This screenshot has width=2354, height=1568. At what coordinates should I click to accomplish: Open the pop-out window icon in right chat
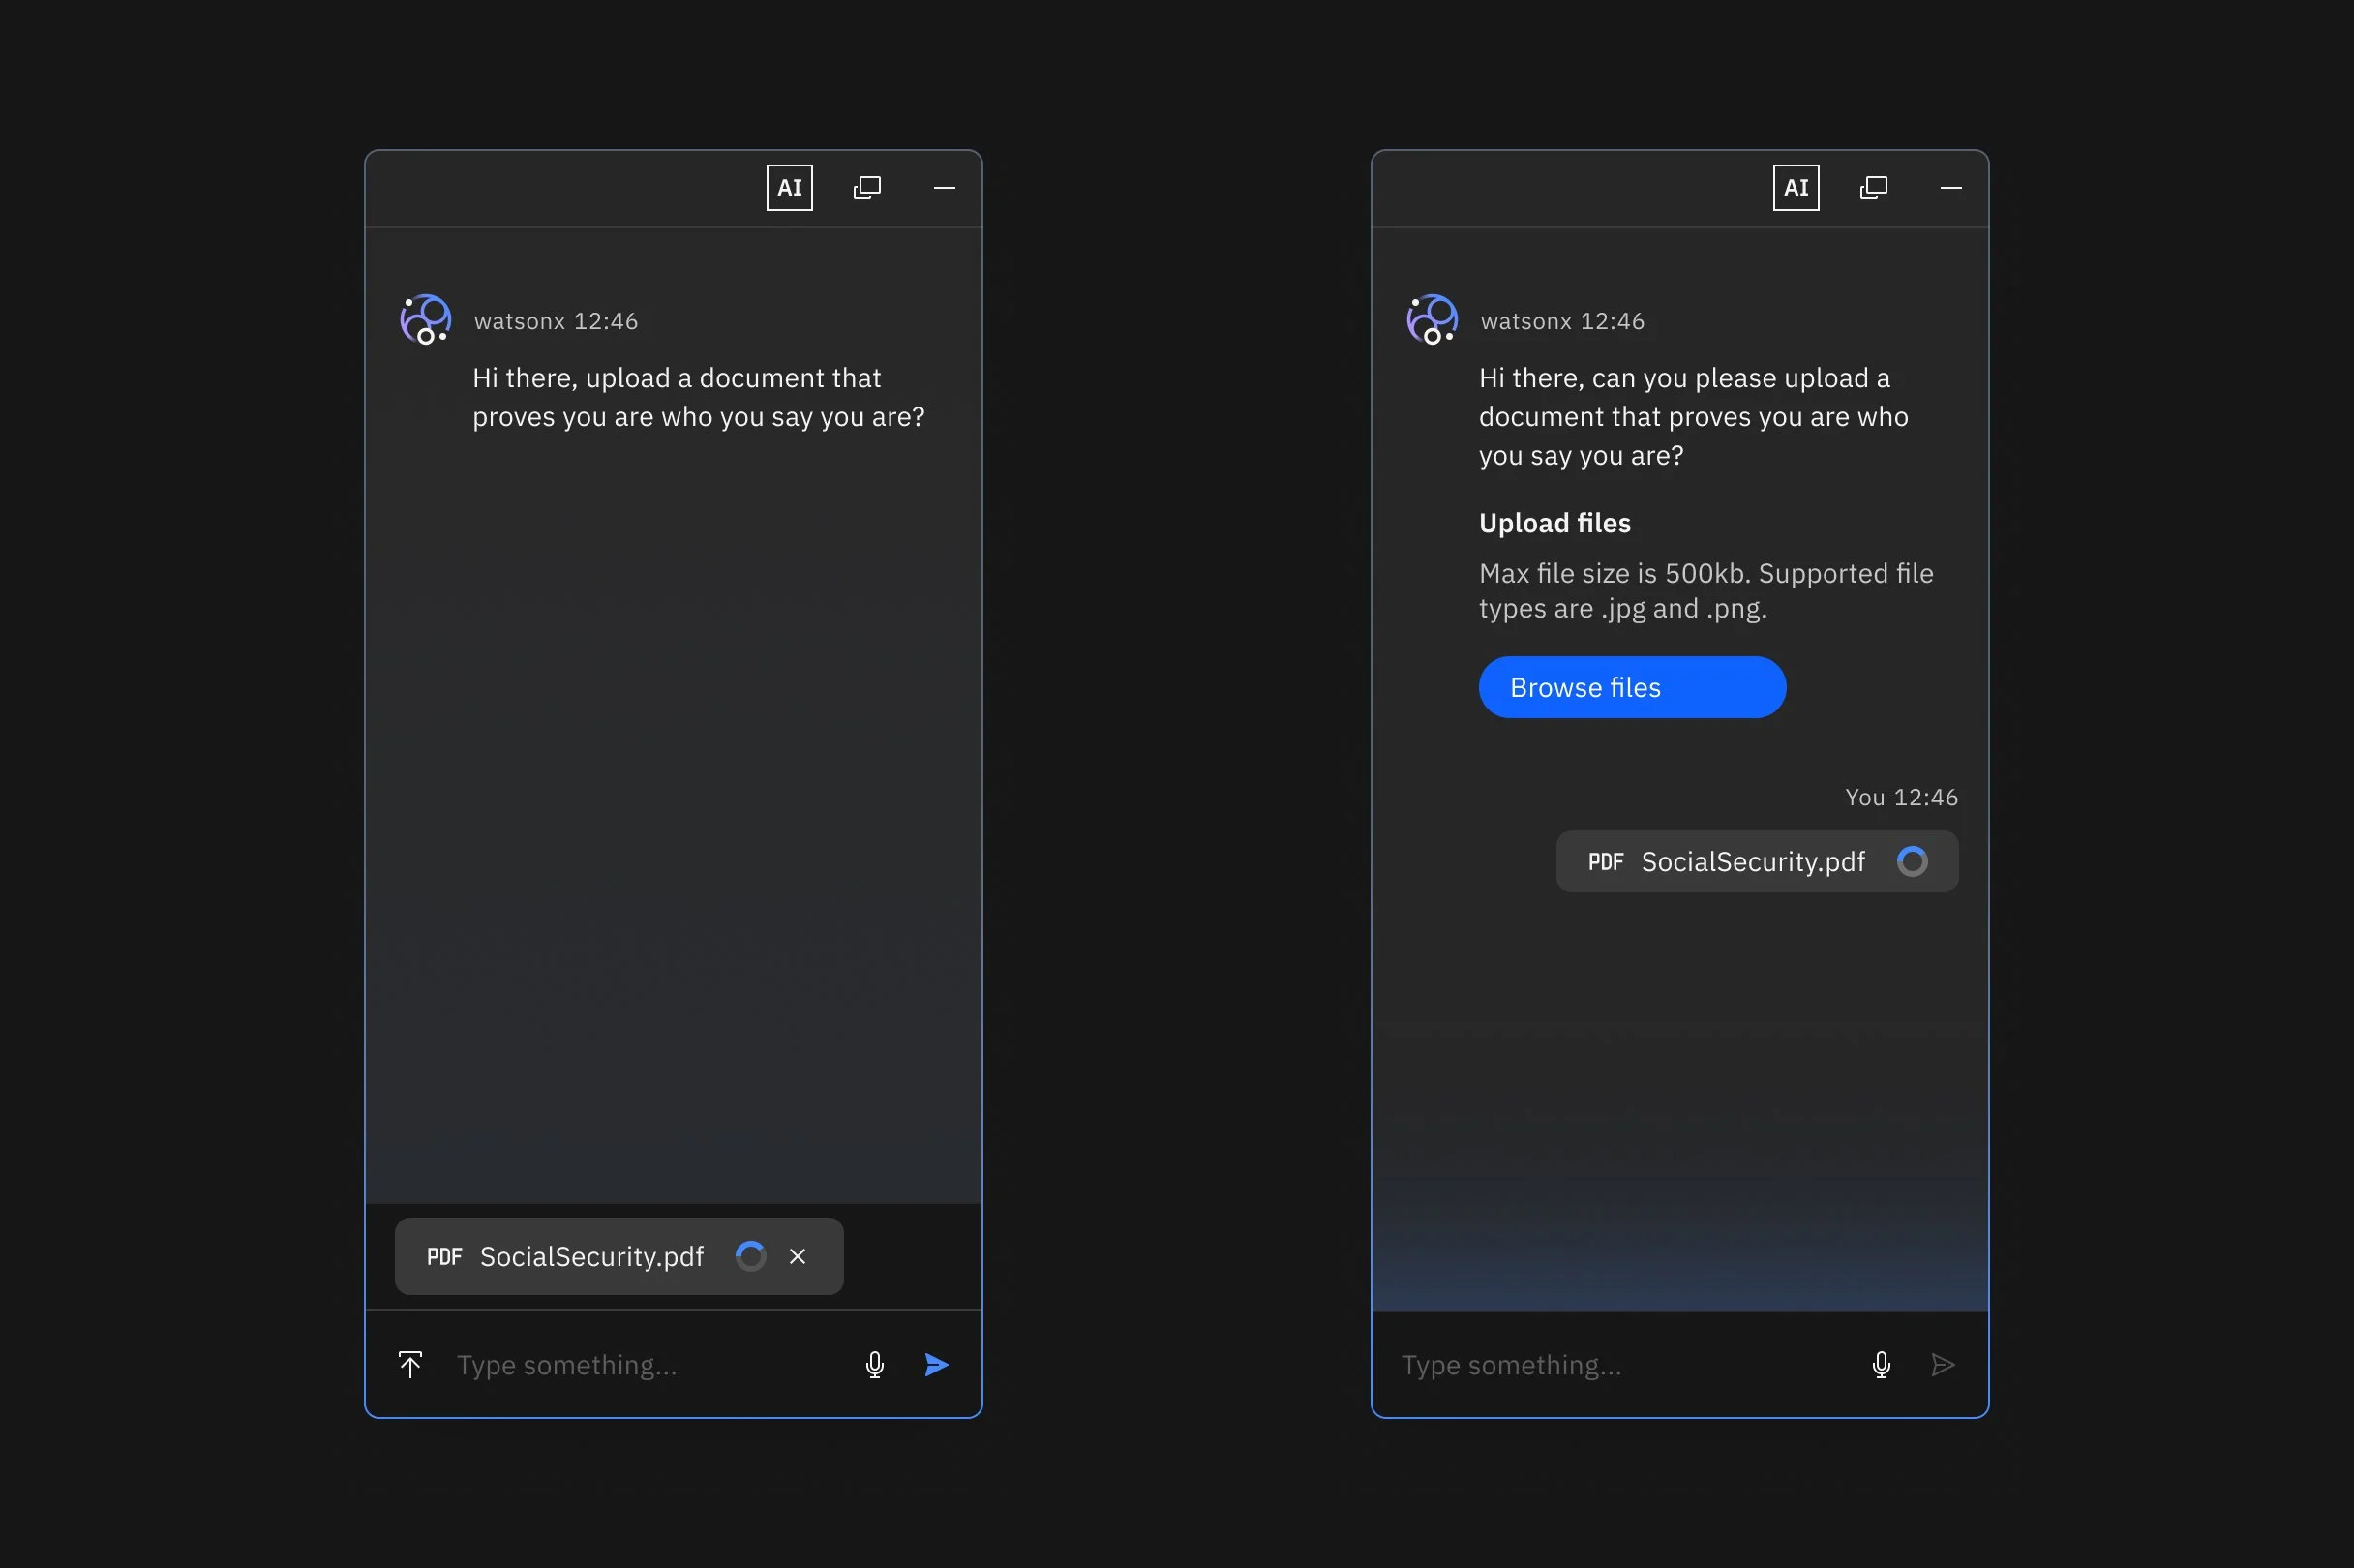[x=1872, y=188]
